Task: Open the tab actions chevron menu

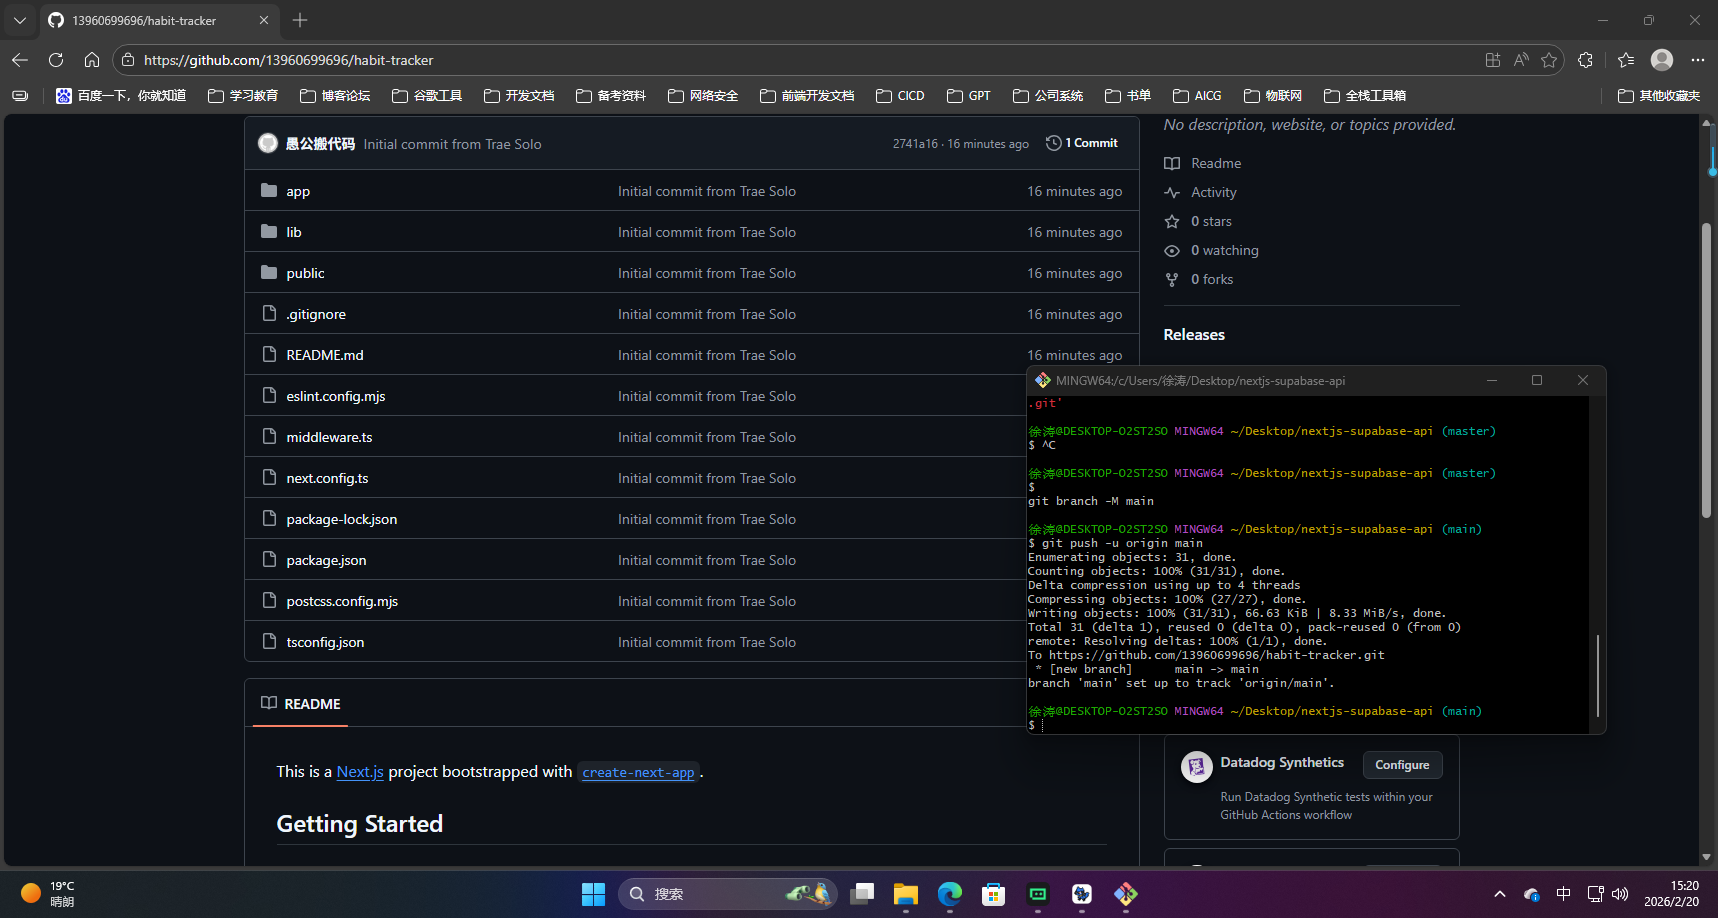Action: (x=20, y=20)
